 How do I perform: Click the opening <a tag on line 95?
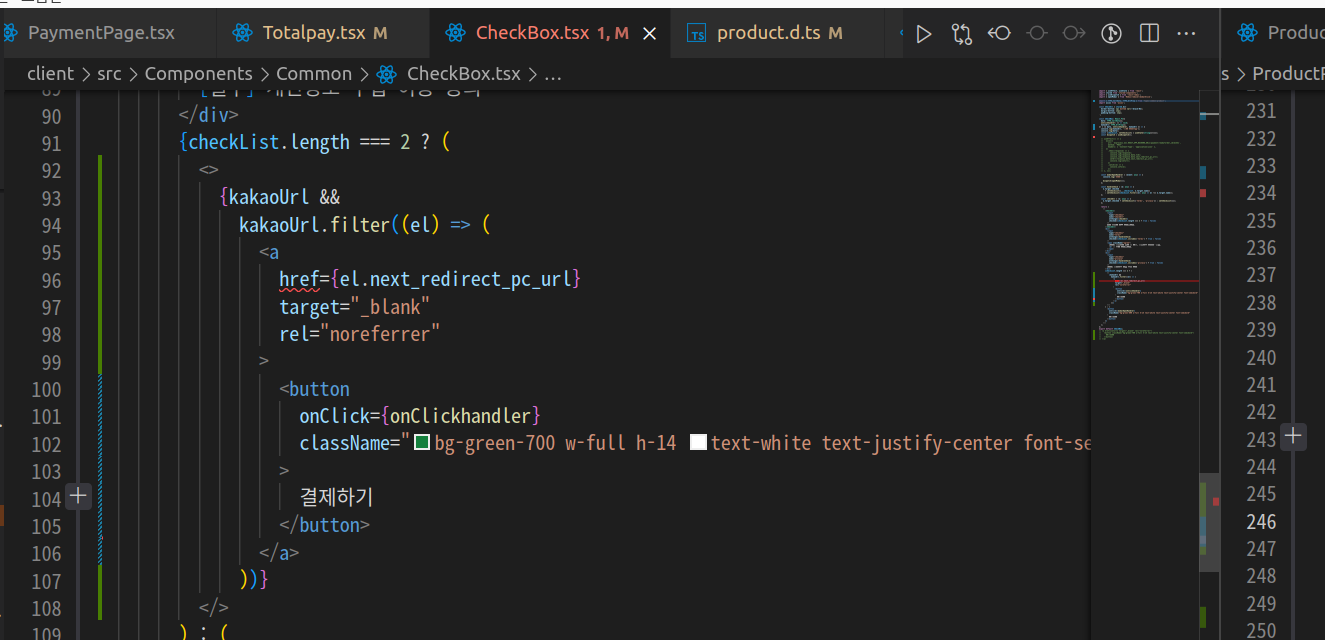(x=269, y=252)
